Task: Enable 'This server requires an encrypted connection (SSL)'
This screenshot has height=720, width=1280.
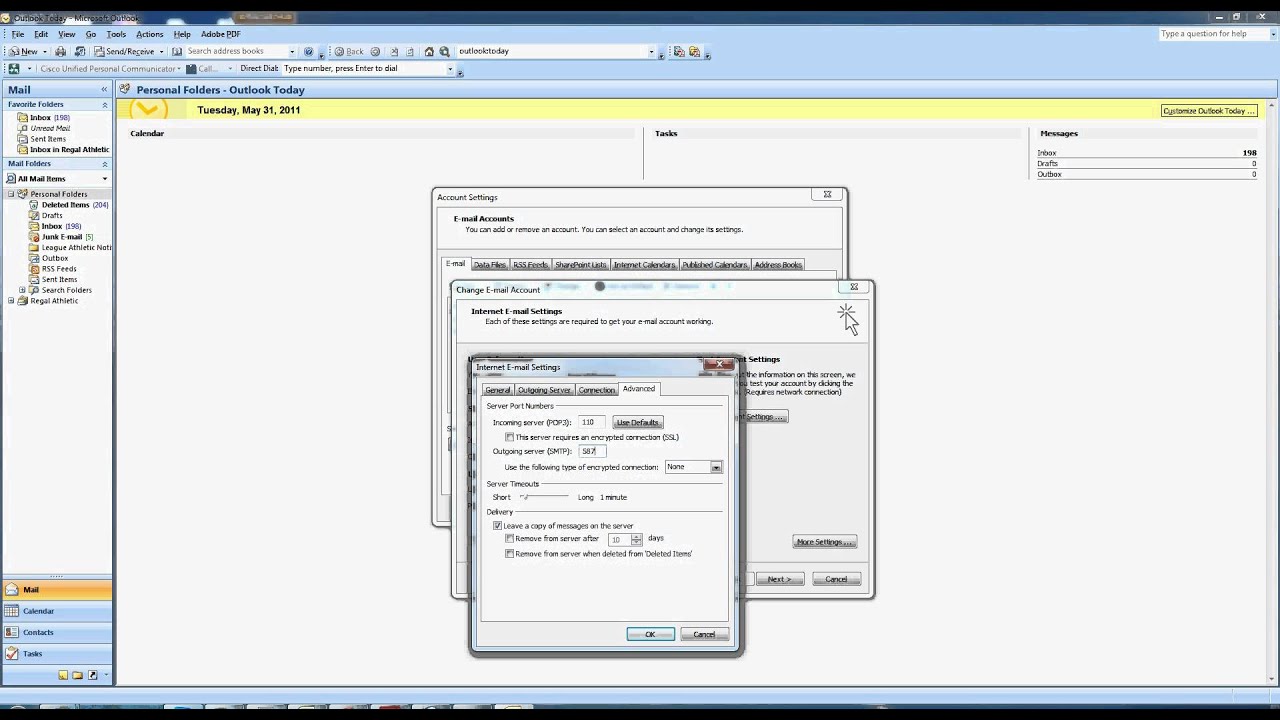Action: pos(510,437)
